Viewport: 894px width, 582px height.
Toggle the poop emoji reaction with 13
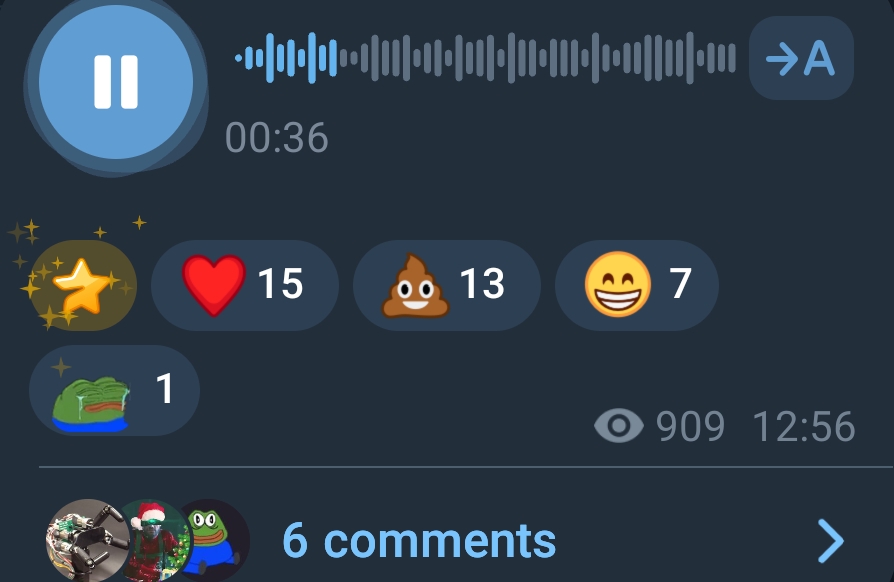pos(446,285)
